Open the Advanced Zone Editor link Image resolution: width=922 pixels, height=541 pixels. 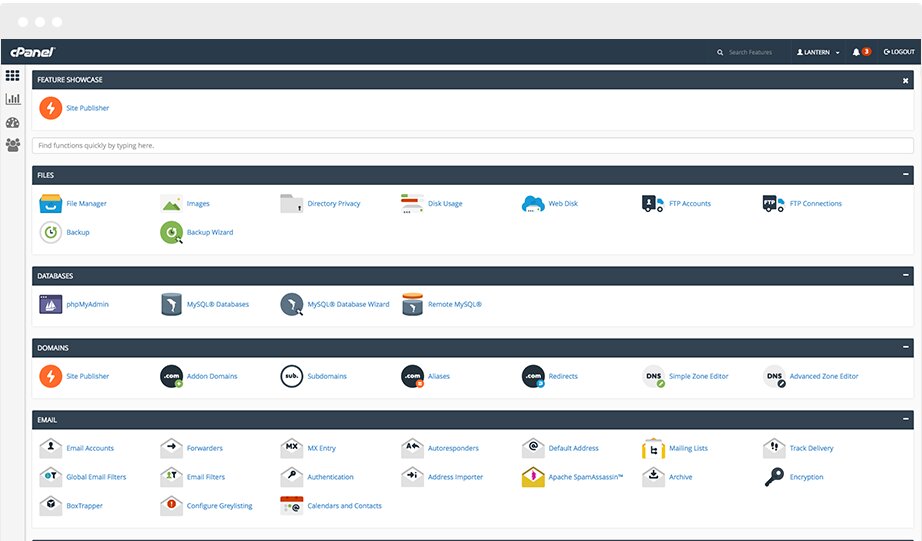(x=823, y=377)
